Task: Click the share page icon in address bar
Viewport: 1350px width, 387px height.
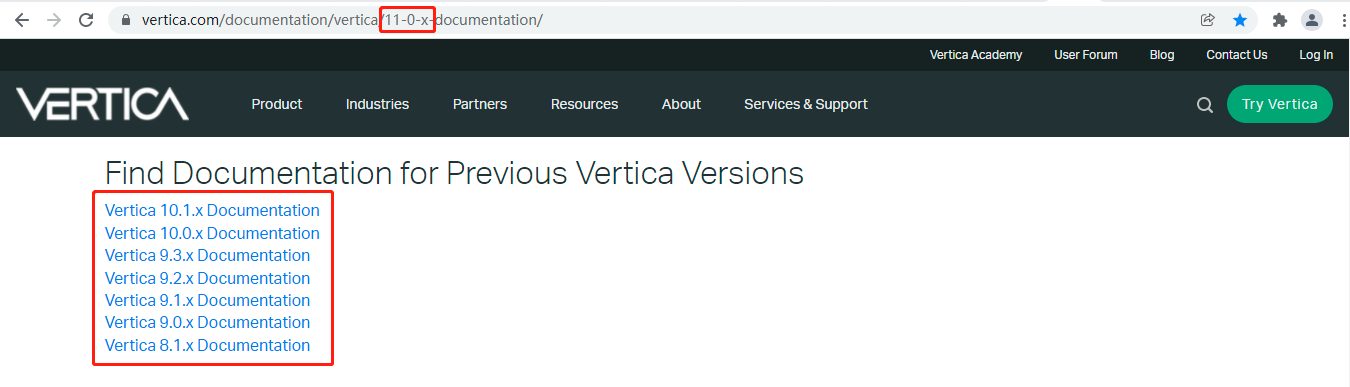Action: 1208,20
